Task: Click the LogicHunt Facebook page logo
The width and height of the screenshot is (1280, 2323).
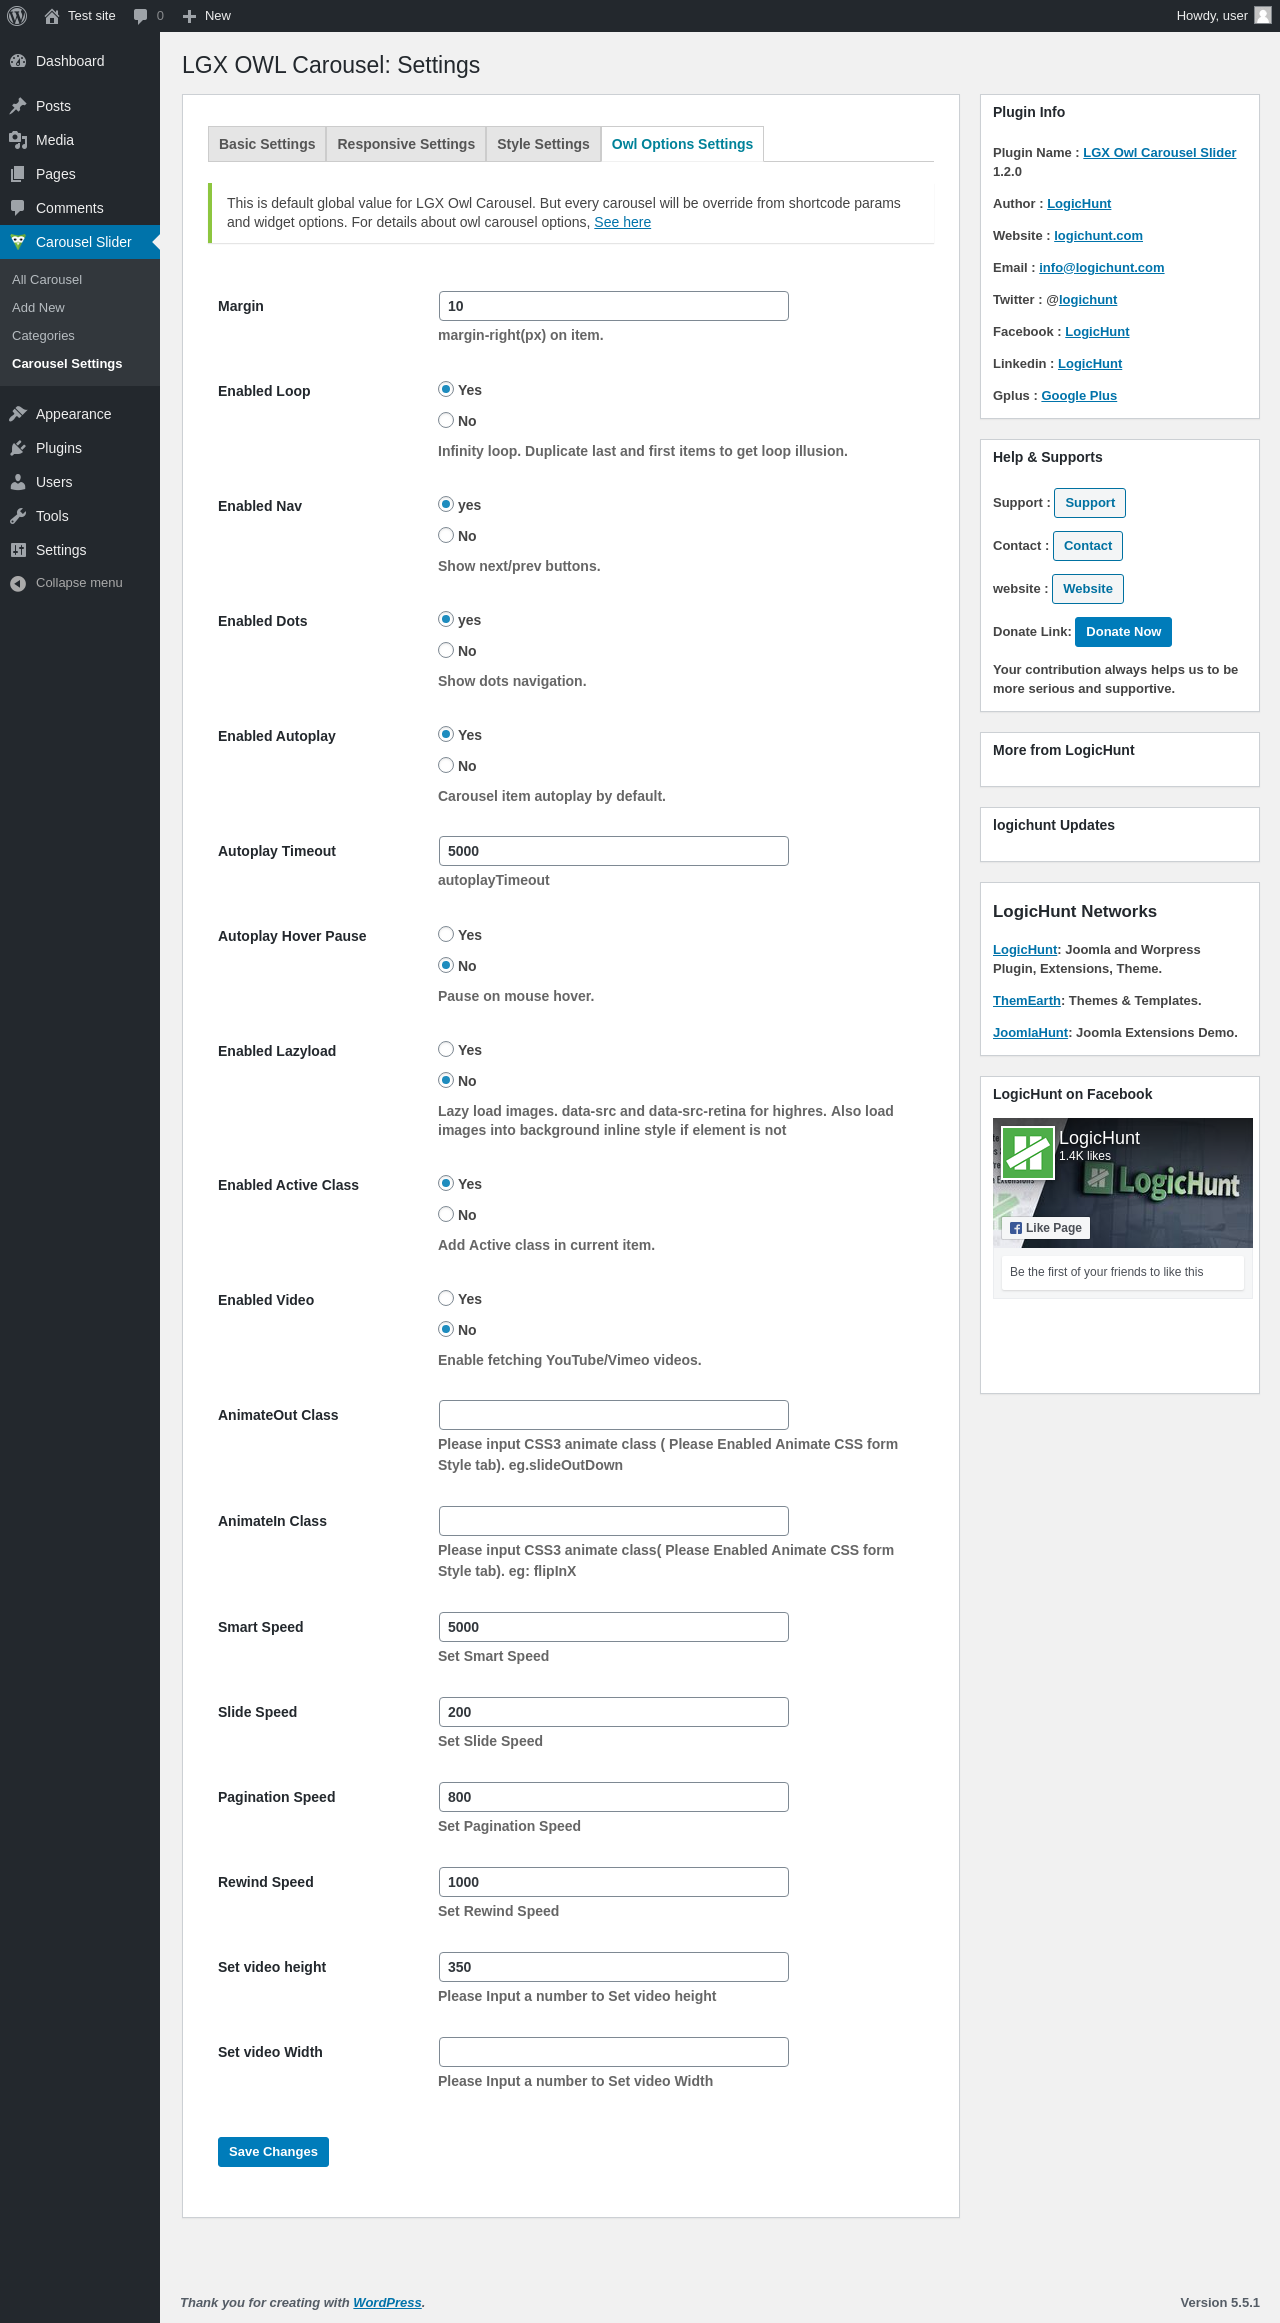Action: [1028, 1153]
